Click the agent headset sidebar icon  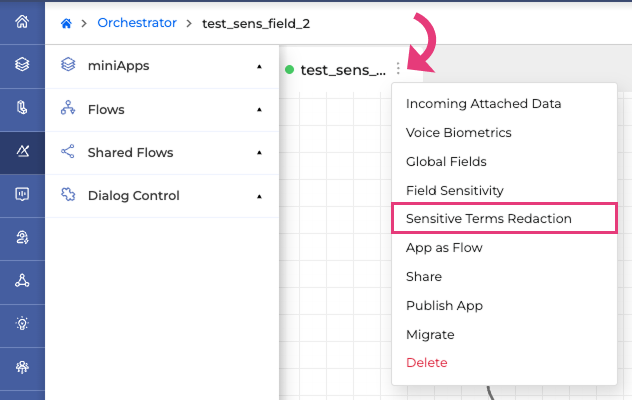pos(22,237)
